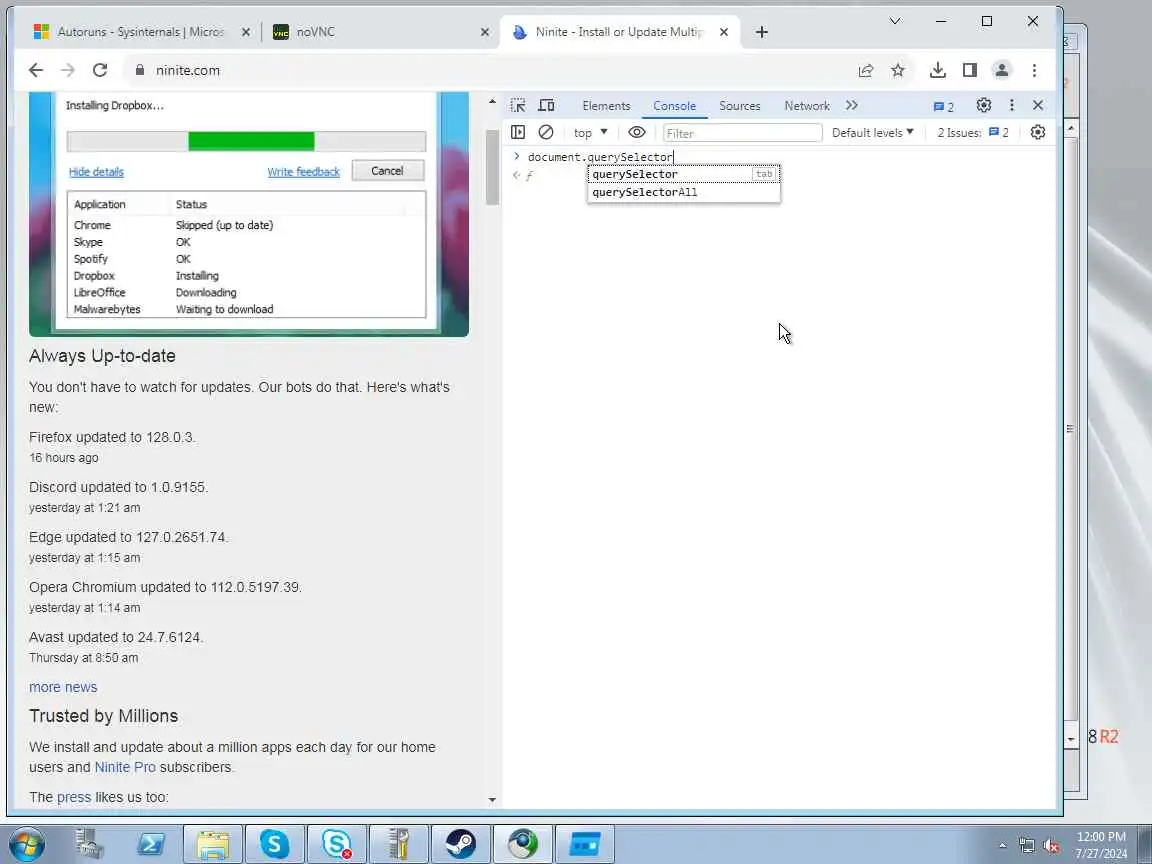Screen dimensions: 1152x864
Task: Choose the querySelector autocomplete suggestion
Action: tap(683, 174)
